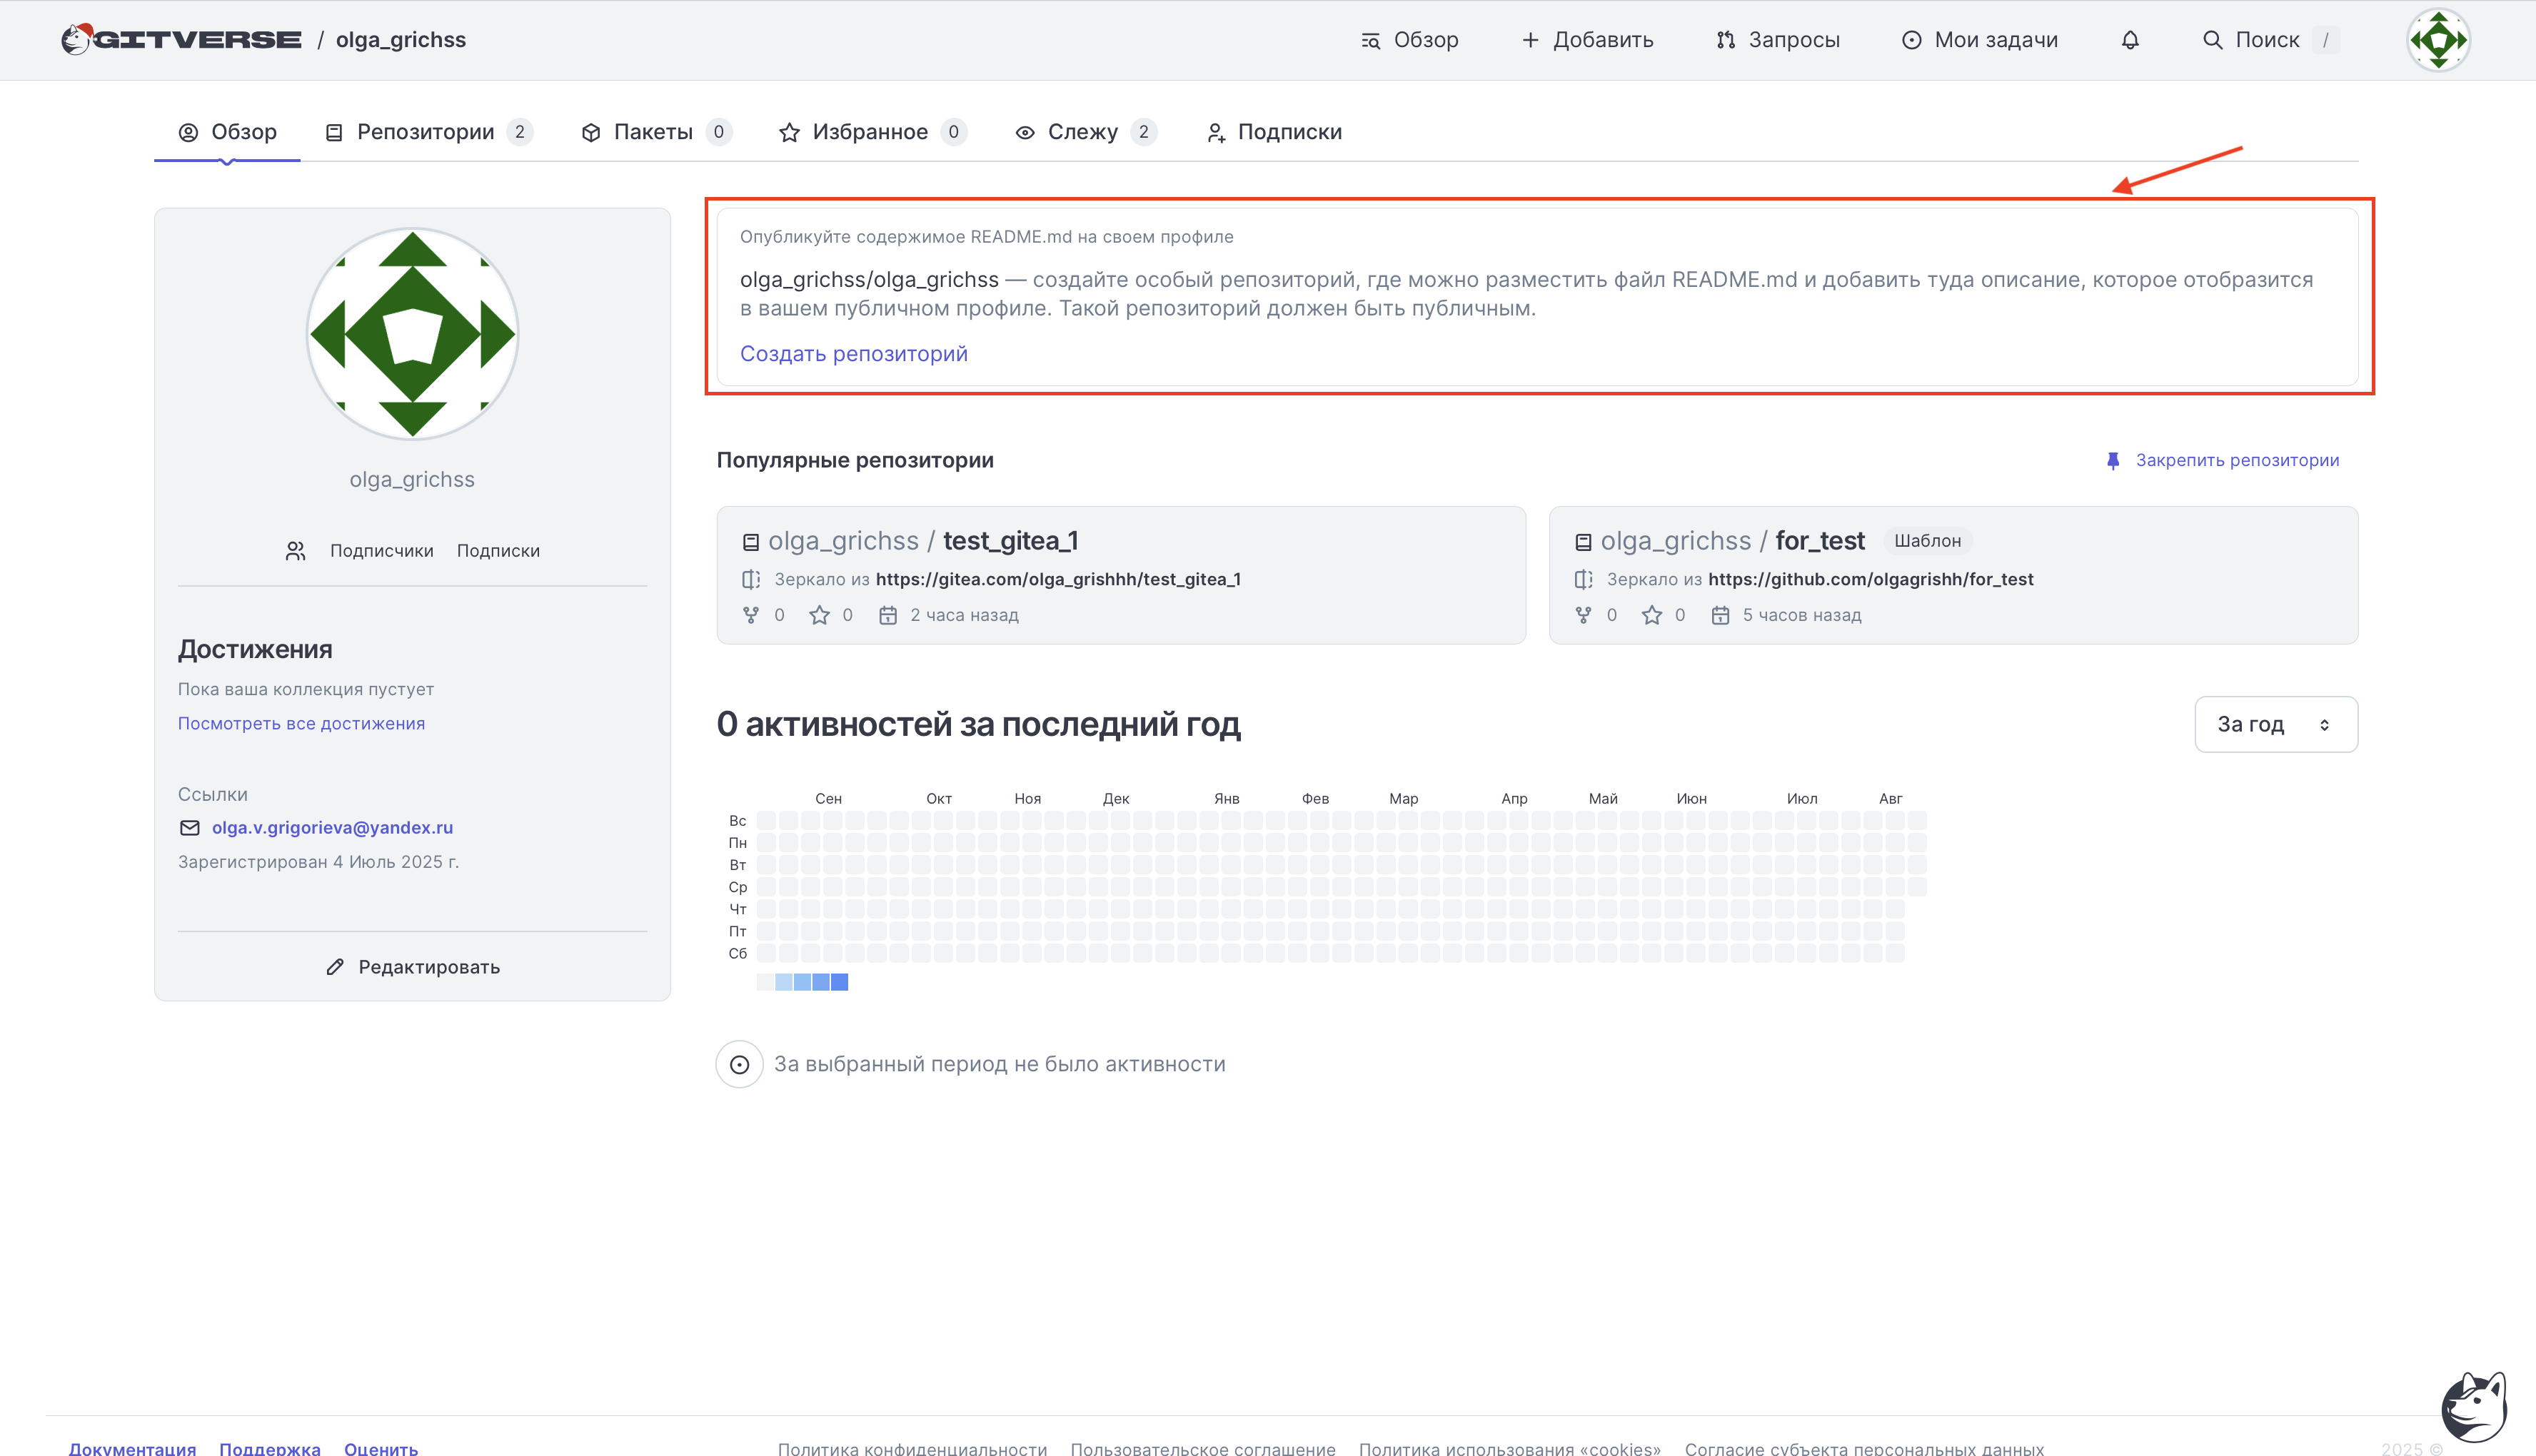
Task: Click the mirror icon in test_gitea_1 card
Action: [751, 579]
